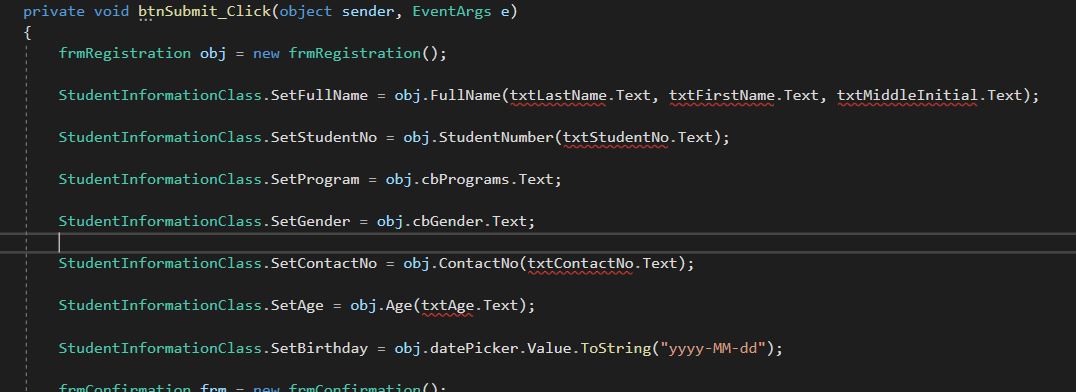
Task: Click frmRegistration constructor call after new
Action: click(355, 54)
